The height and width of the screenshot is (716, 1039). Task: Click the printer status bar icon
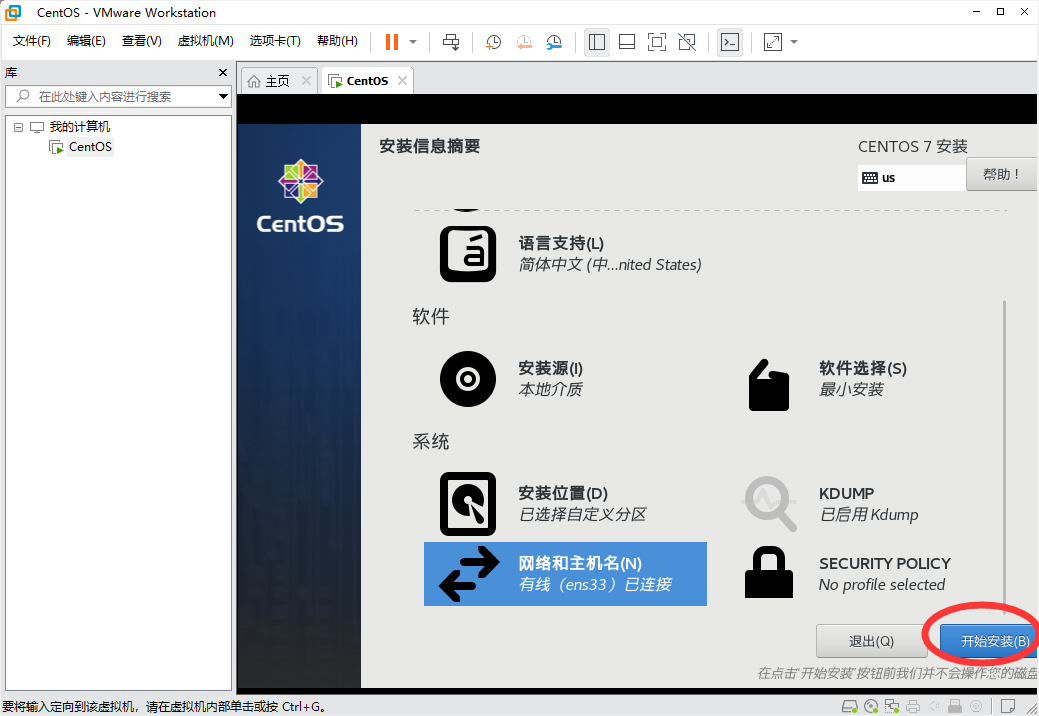tap(913, 706)
